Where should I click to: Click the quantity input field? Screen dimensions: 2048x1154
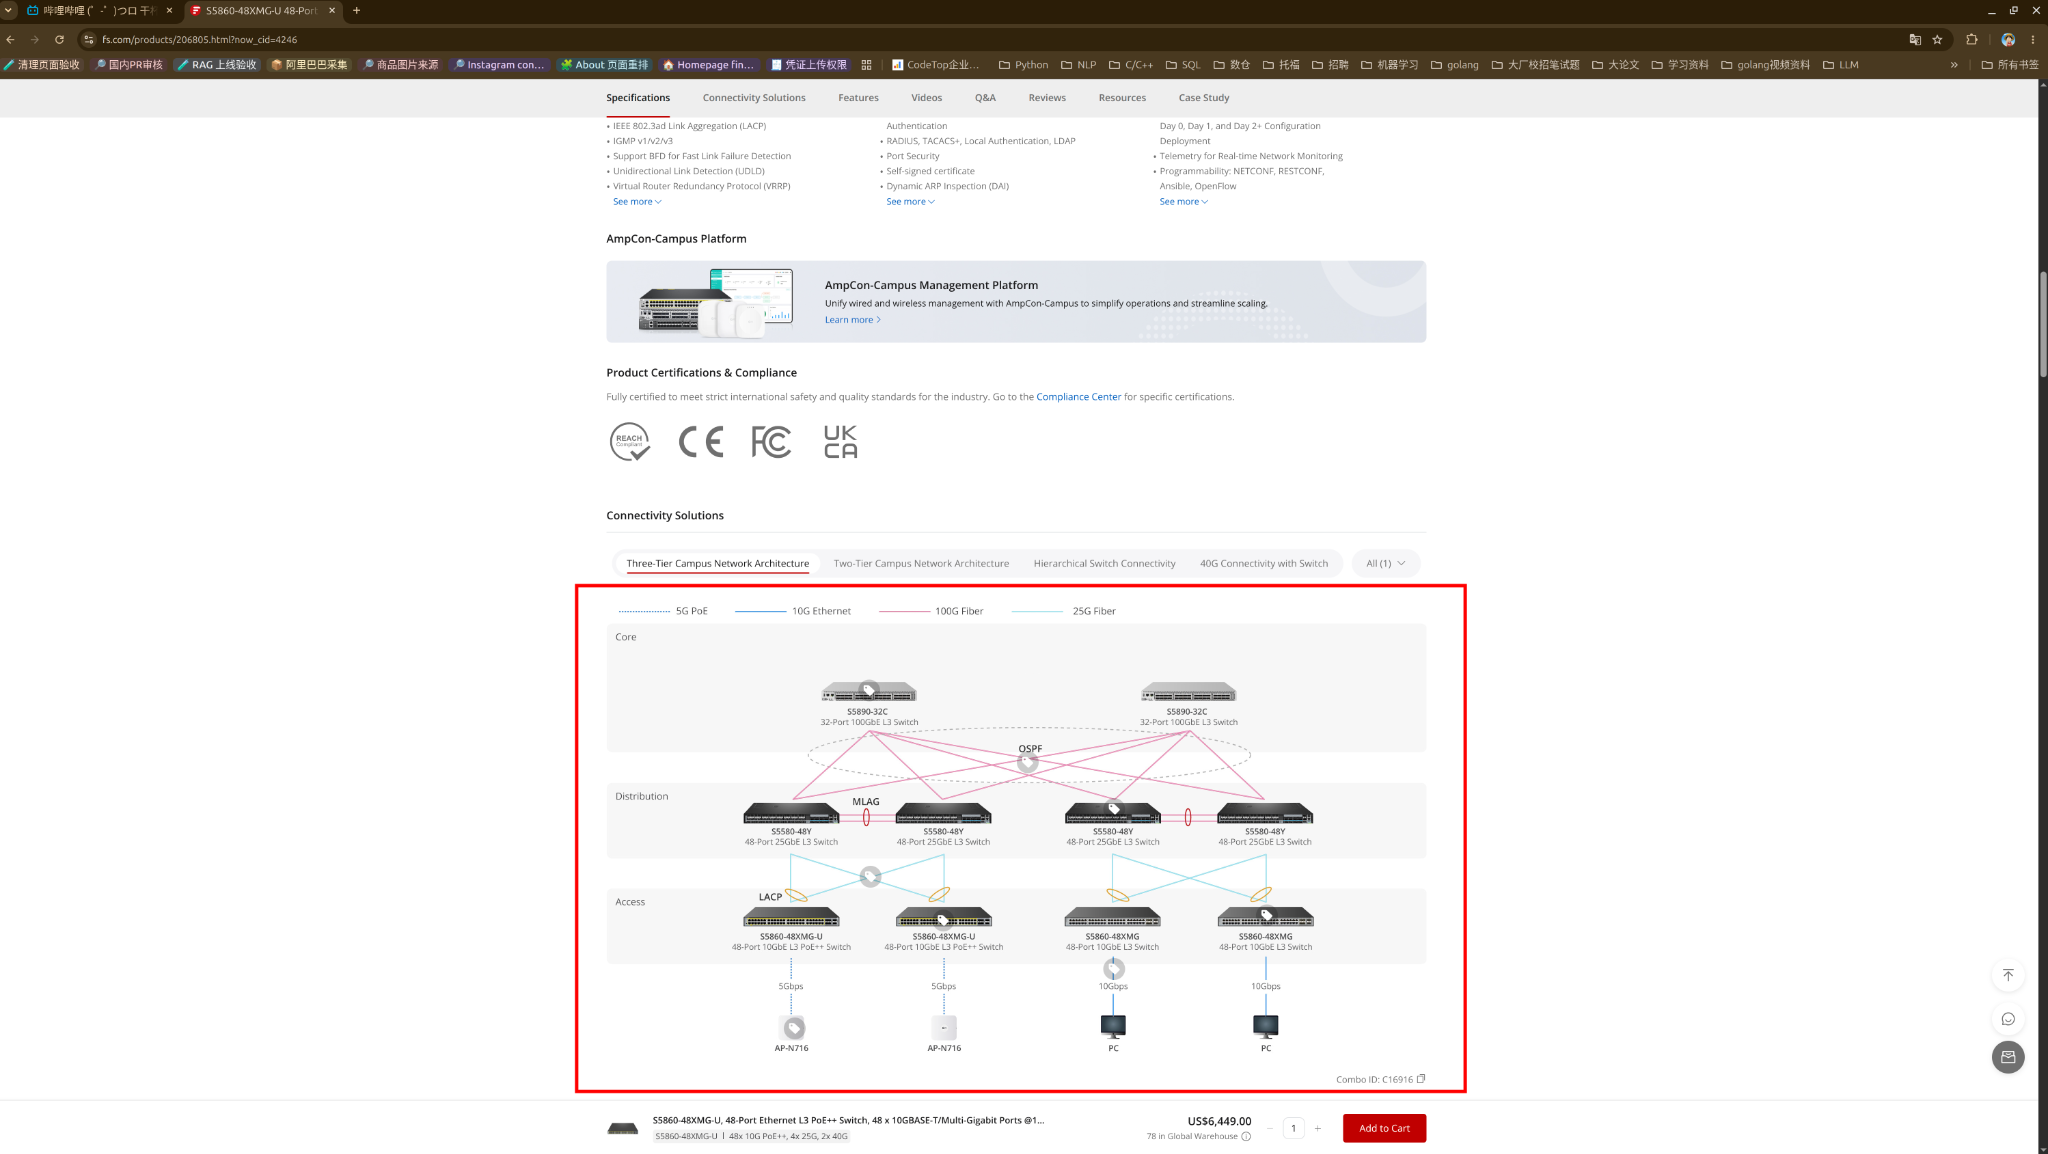tap(1294, 1129)
